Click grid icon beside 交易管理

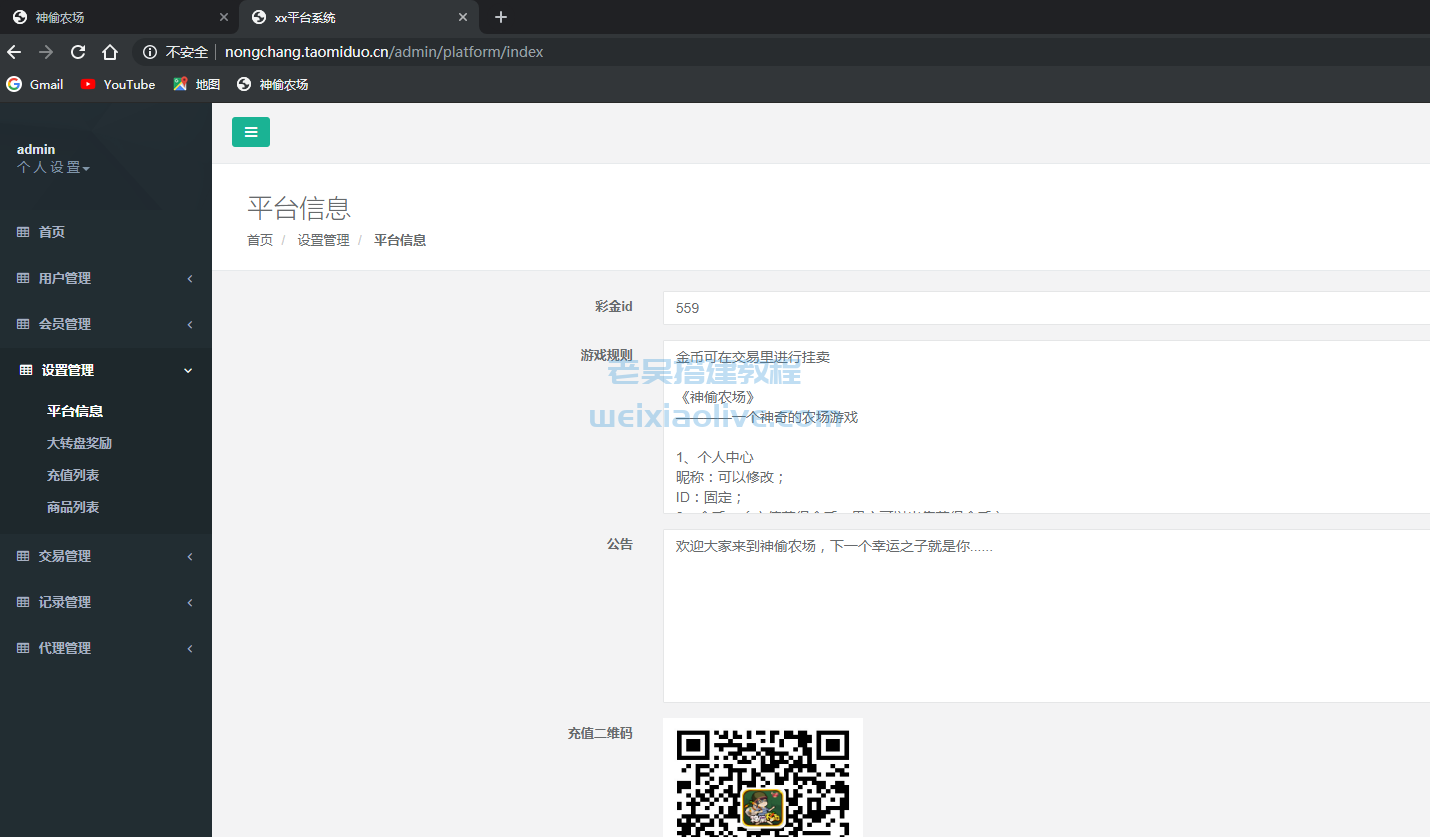pyautogui.click(x=23, y=556)
